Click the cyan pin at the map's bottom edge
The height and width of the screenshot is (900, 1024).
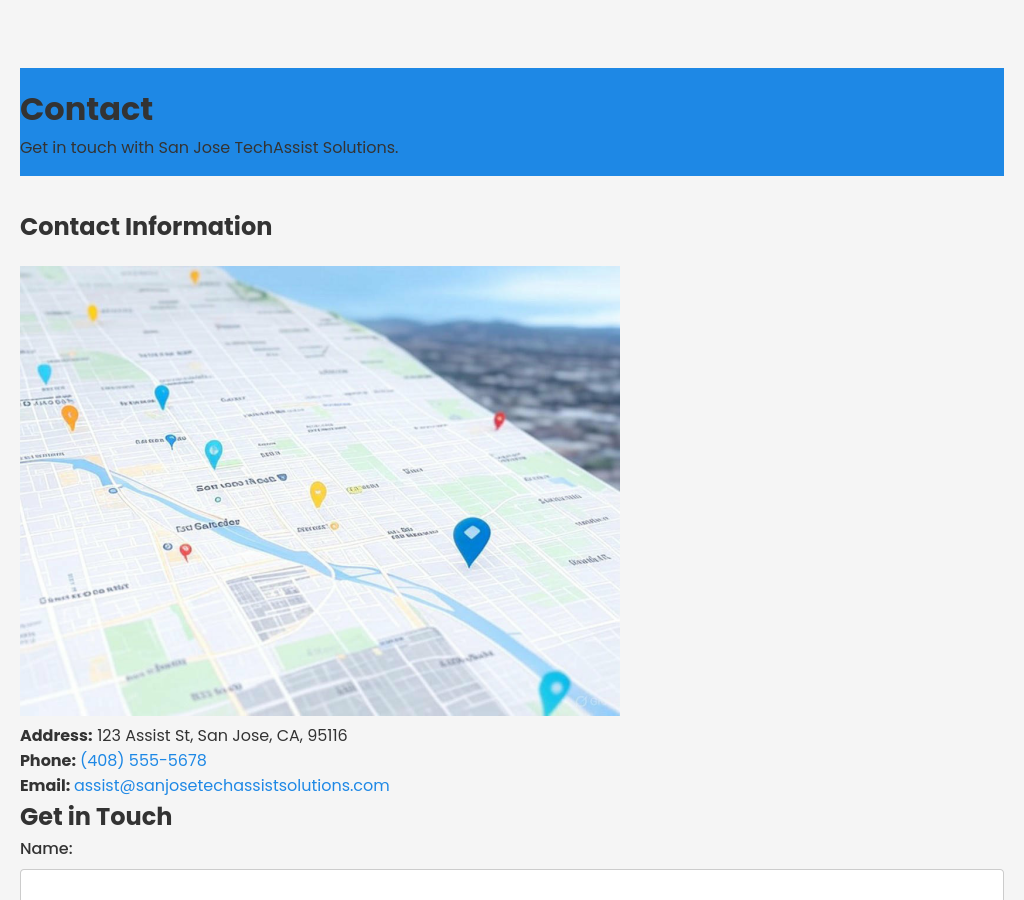[x=554, y=690]
